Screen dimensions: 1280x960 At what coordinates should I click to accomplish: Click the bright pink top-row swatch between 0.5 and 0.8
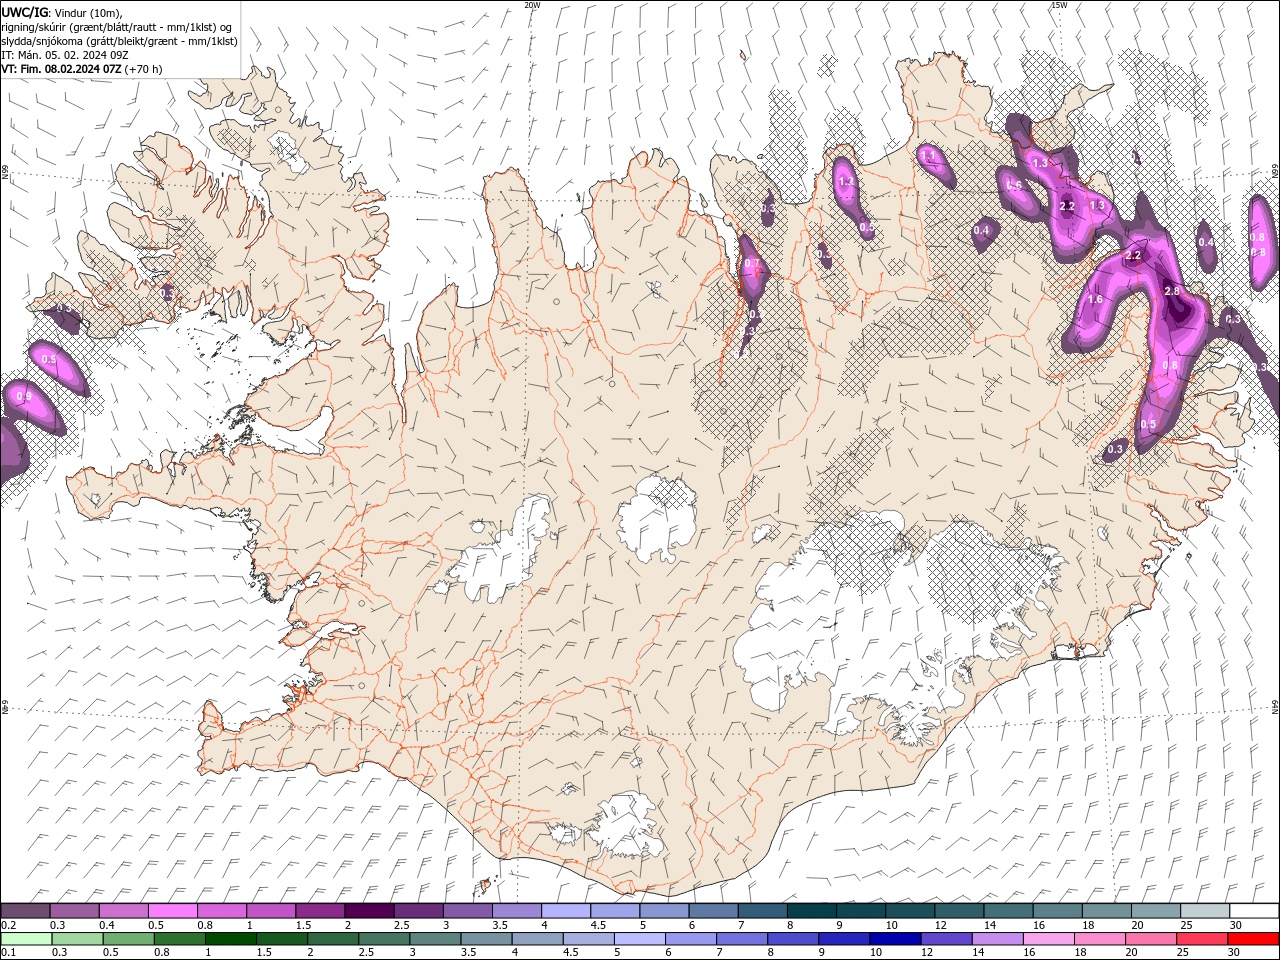(x=172, y=911)
